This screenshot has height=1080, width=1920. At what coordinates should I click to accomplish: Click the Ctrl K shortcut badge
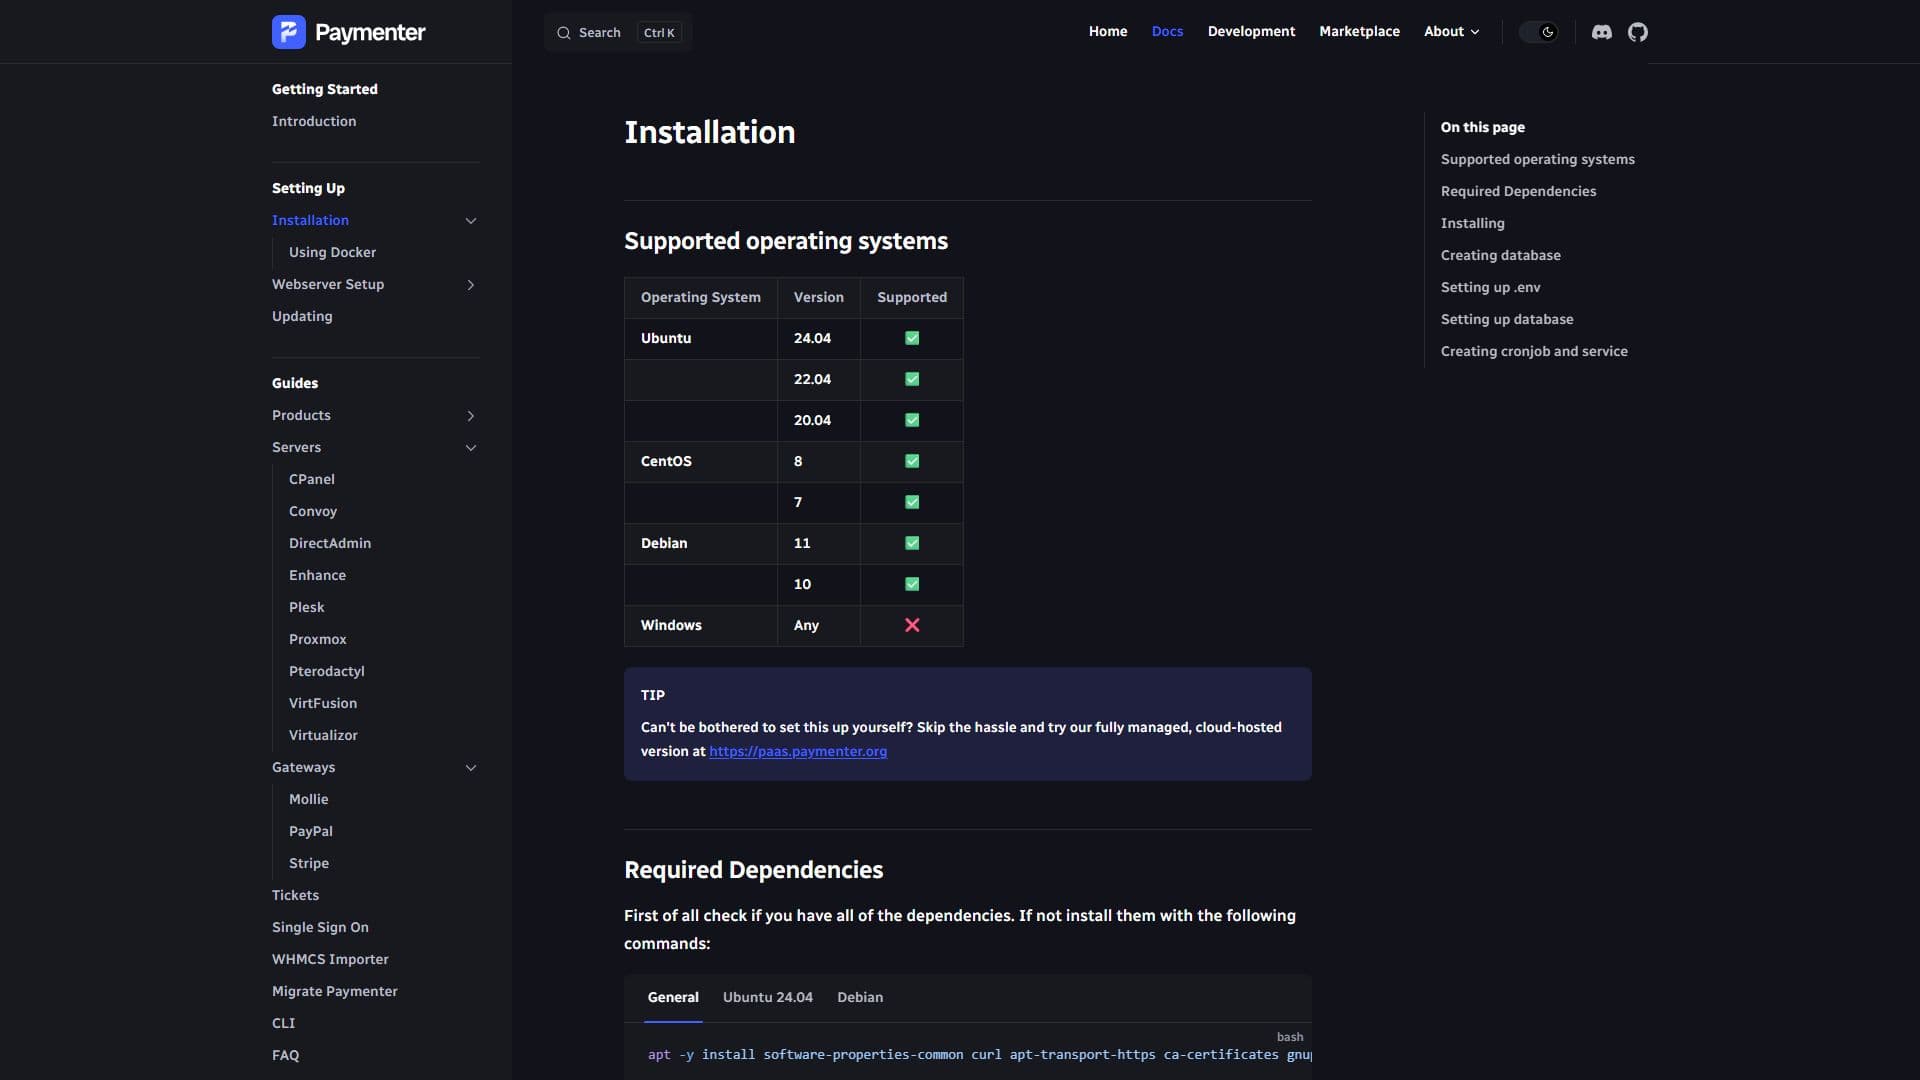(659, 33)
